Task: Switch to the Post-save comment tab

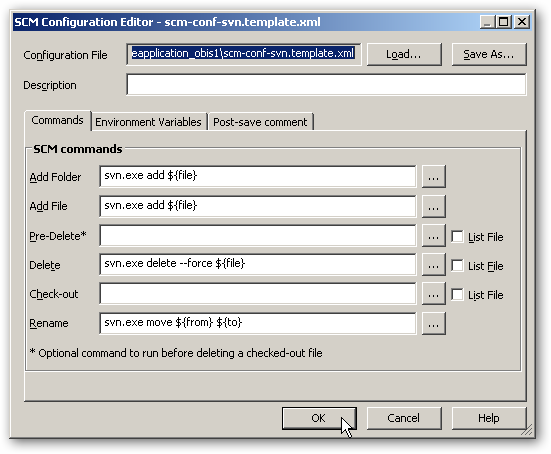Action: [x=260, y=122]
